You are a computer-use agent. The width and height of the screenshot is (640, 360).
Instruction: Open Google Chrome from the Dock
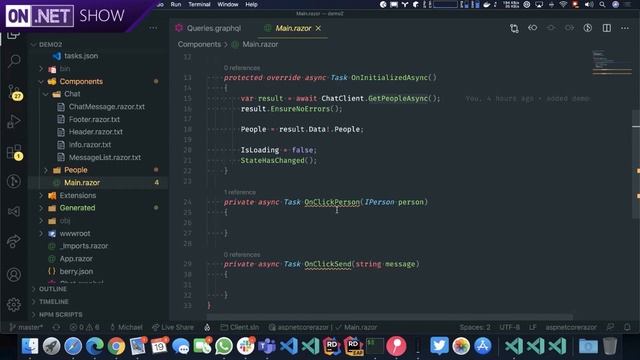(x=116, y=346)
